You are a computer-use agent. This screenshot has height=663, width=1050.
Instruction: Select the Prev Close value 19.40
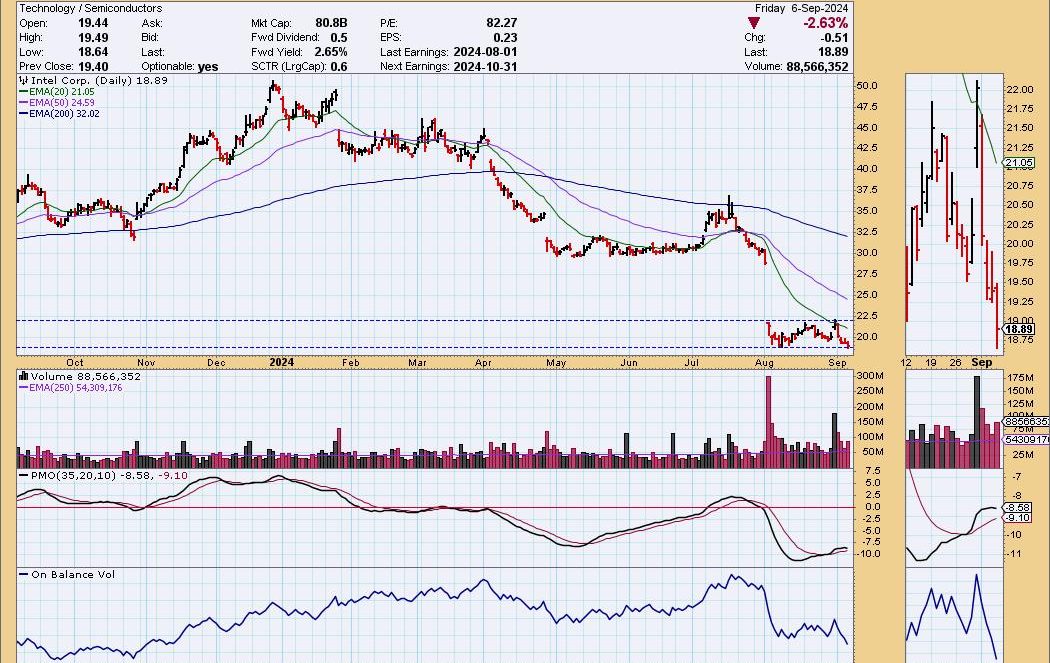point(93,67)
